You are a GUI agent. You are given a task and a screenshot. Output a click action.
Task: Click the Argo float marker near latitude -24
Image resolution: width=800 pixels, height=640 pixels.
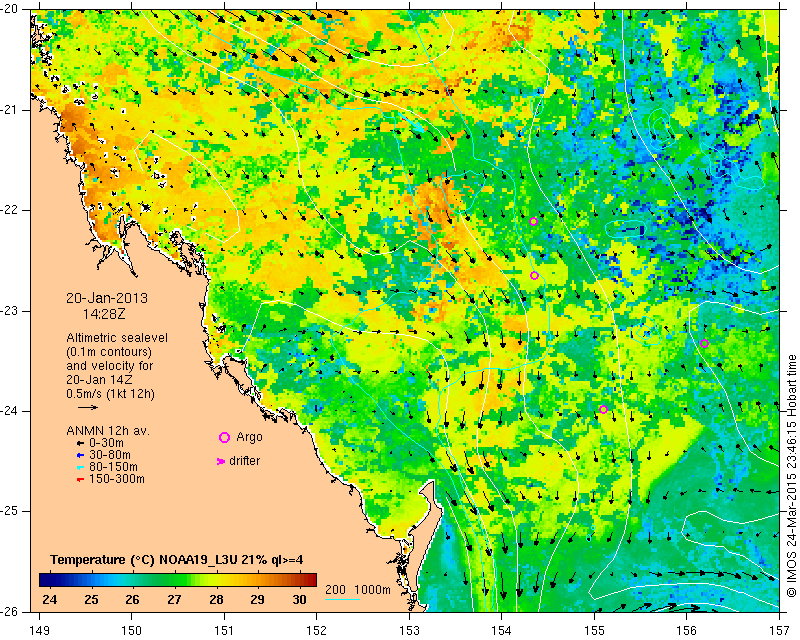[x=604, y=409]
